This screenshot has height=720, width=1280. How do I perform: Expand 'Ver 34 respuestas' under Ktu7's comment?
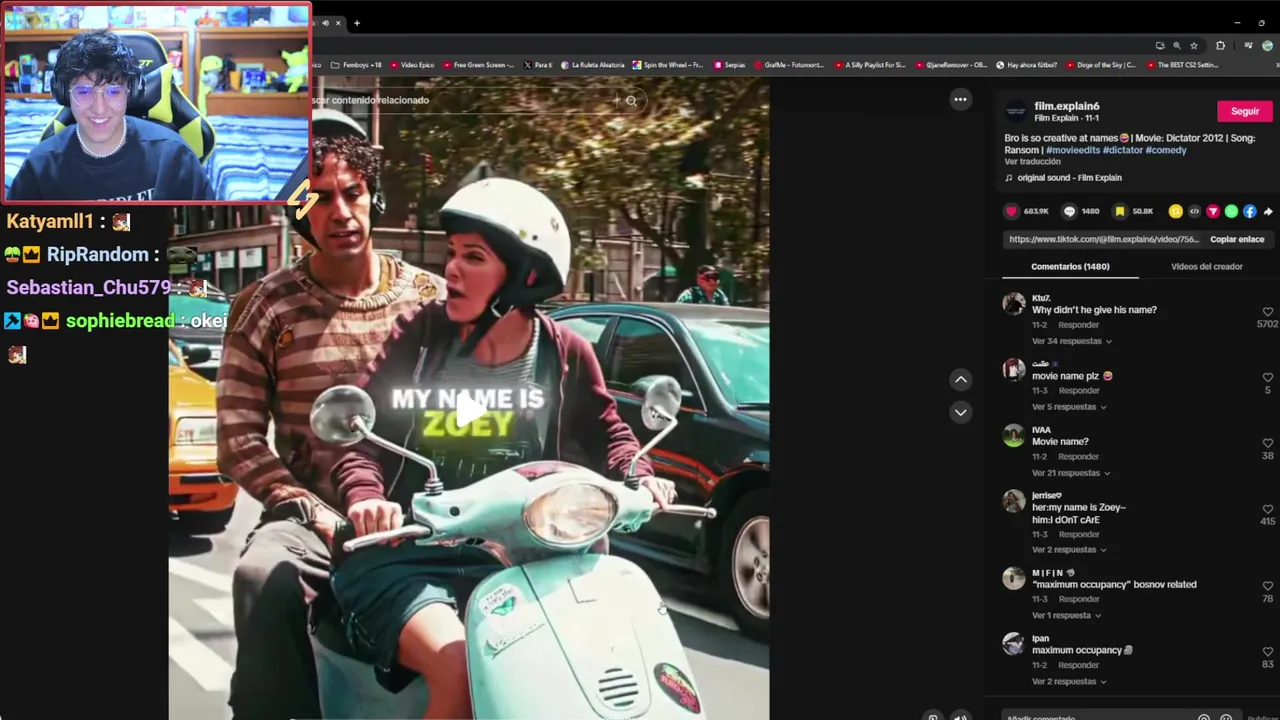(x=1071, y=341)
